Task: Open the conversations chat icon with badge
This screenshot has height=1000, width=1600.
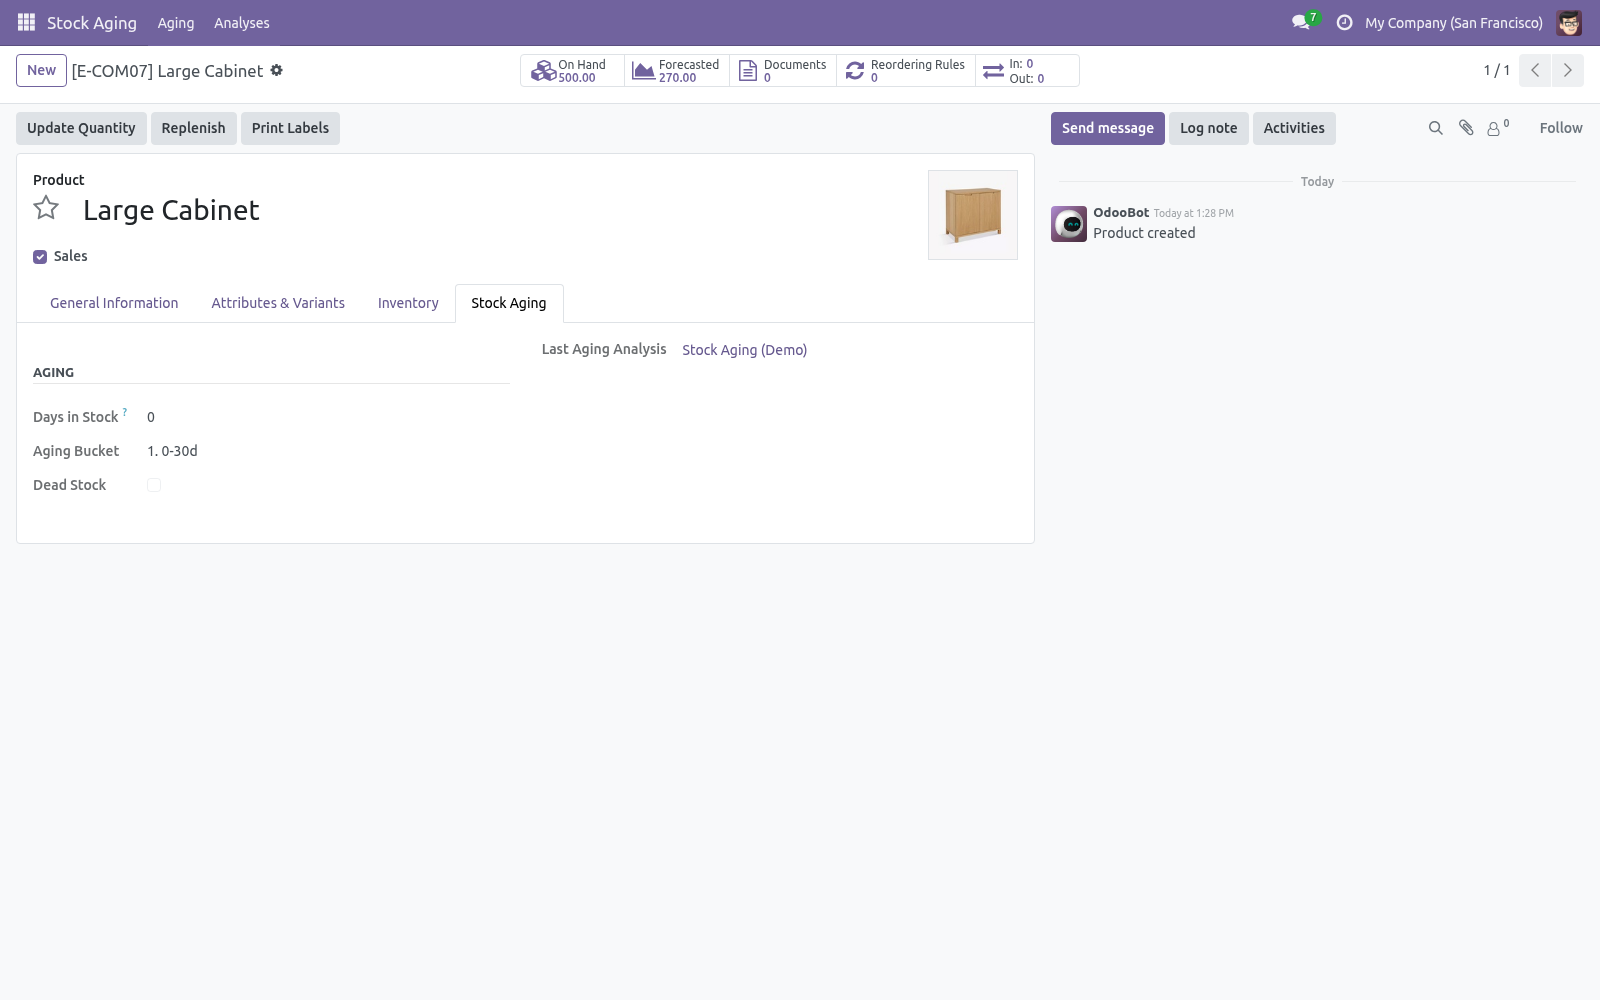Action: coord(1301,22)
